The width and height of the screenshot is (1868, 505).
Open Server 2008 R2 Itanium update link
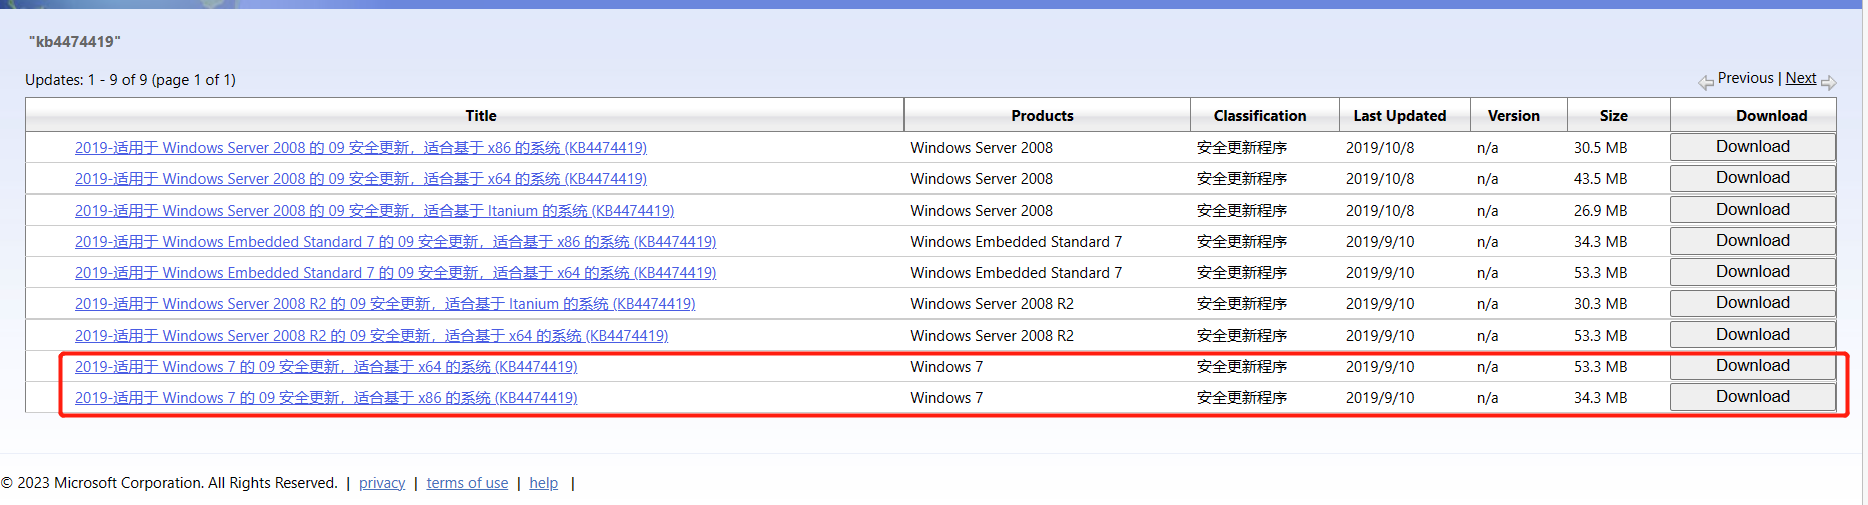click(x=385, y=304)
